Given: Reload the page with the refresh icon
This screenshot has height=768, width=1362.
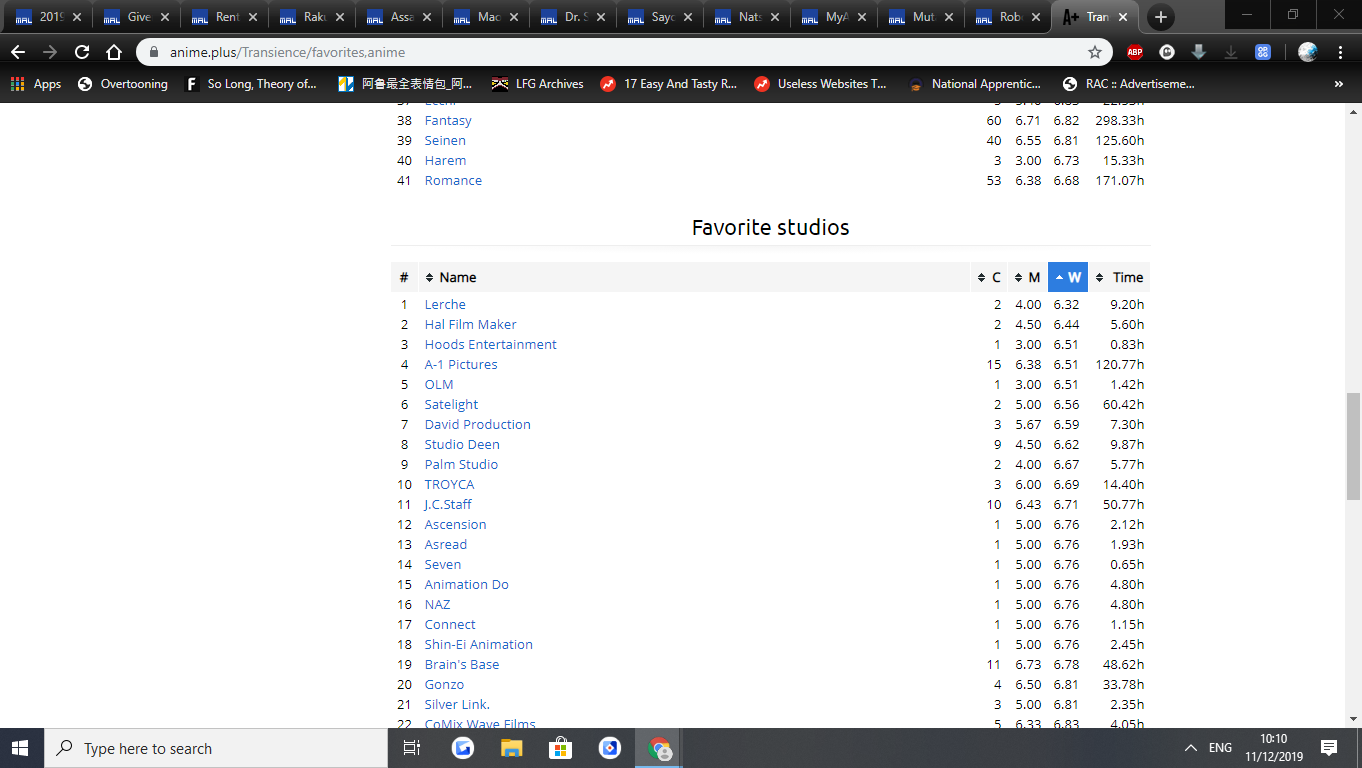Looking at the screenshot, I should click(82, 52).
